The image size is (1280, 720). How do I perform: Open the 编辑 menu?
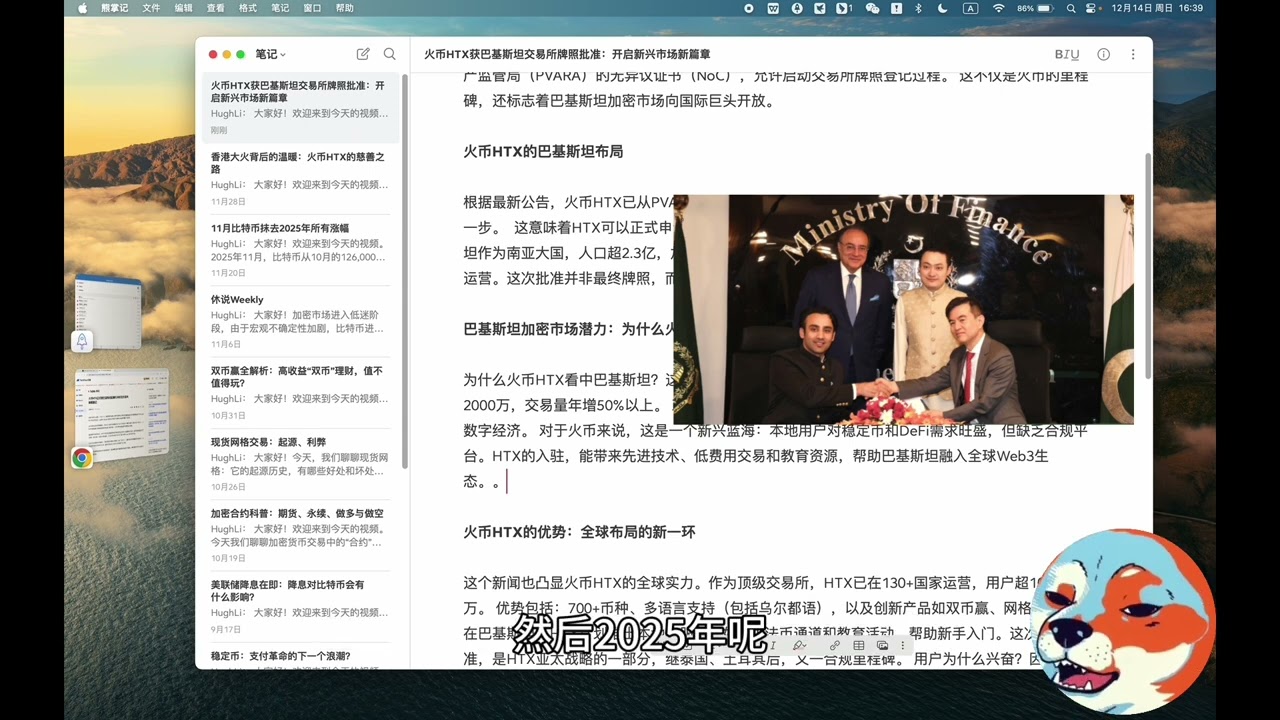pyautogui.click(x=183, y=8)
